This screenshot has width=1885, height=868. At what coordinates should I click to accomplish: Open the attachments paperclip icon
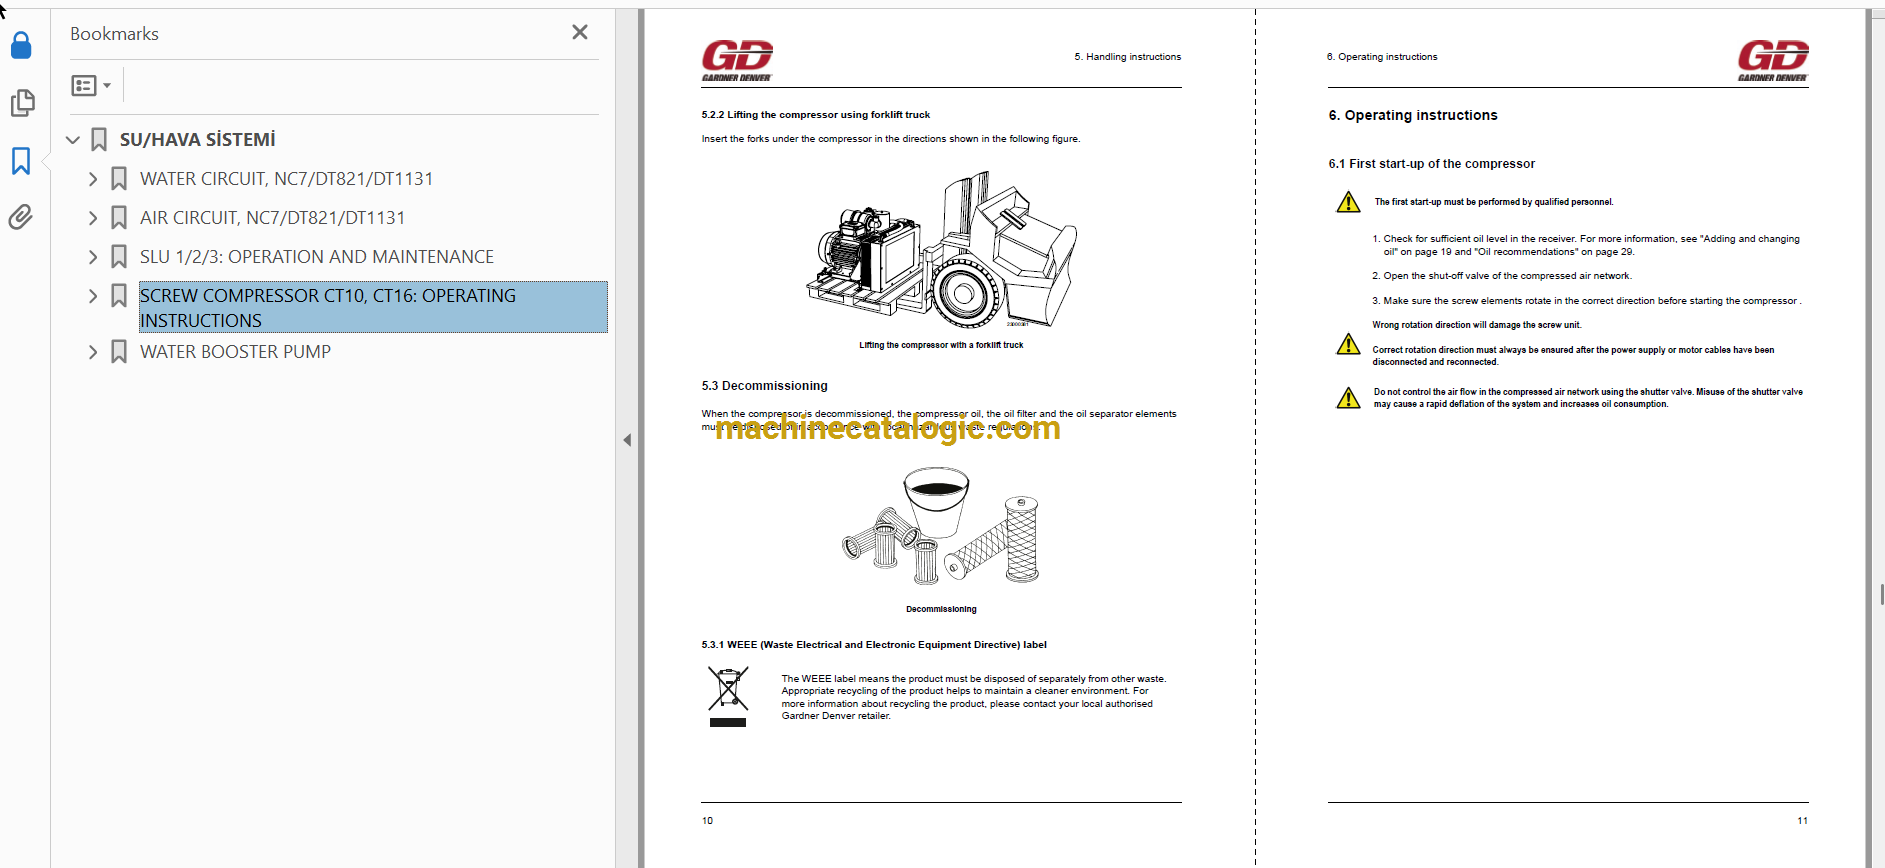click(21, 217)
